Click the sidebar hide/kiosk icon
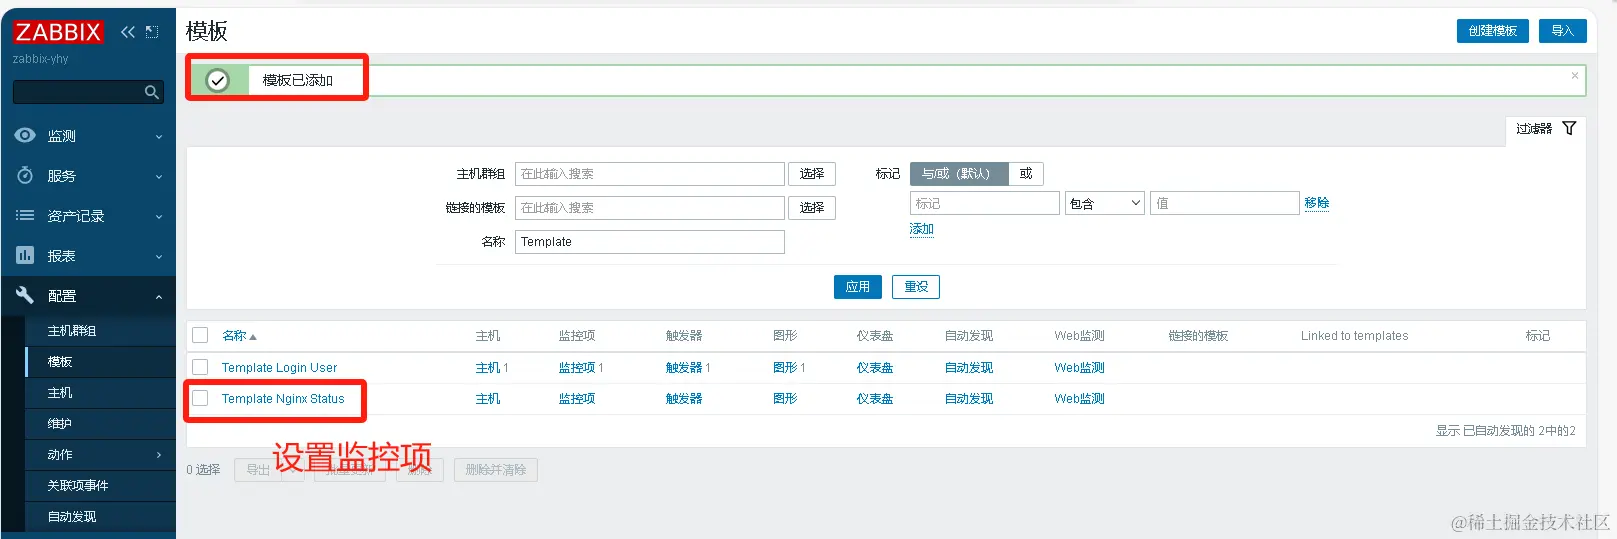The image size is (1617, 539). click(152, 32)
